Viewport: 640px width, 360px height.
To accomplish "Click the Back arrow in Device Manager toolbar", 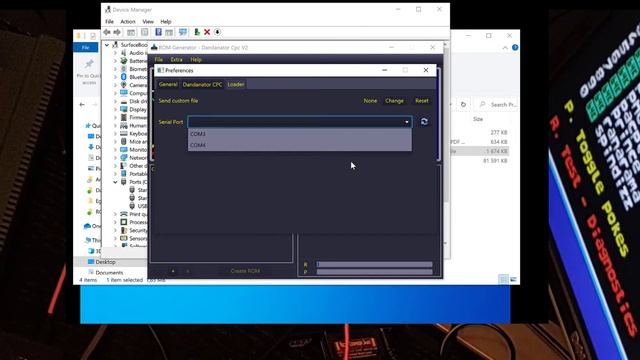I will [x=107, y=32].
